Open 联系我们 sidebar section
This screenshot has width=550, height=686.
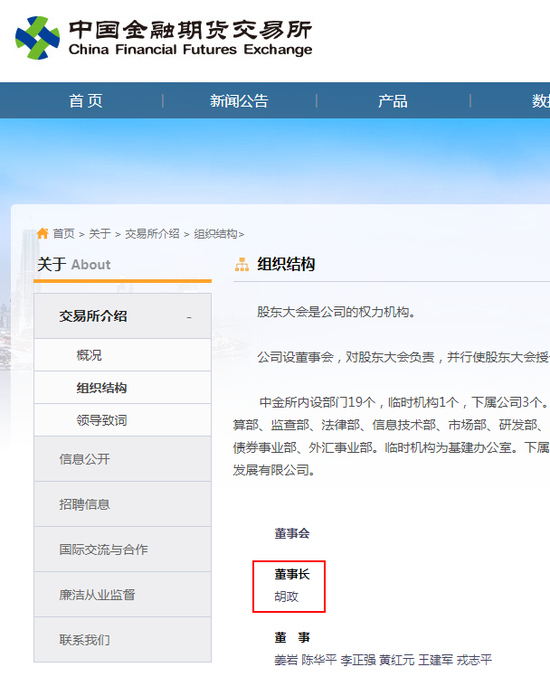tap(123, 640)
